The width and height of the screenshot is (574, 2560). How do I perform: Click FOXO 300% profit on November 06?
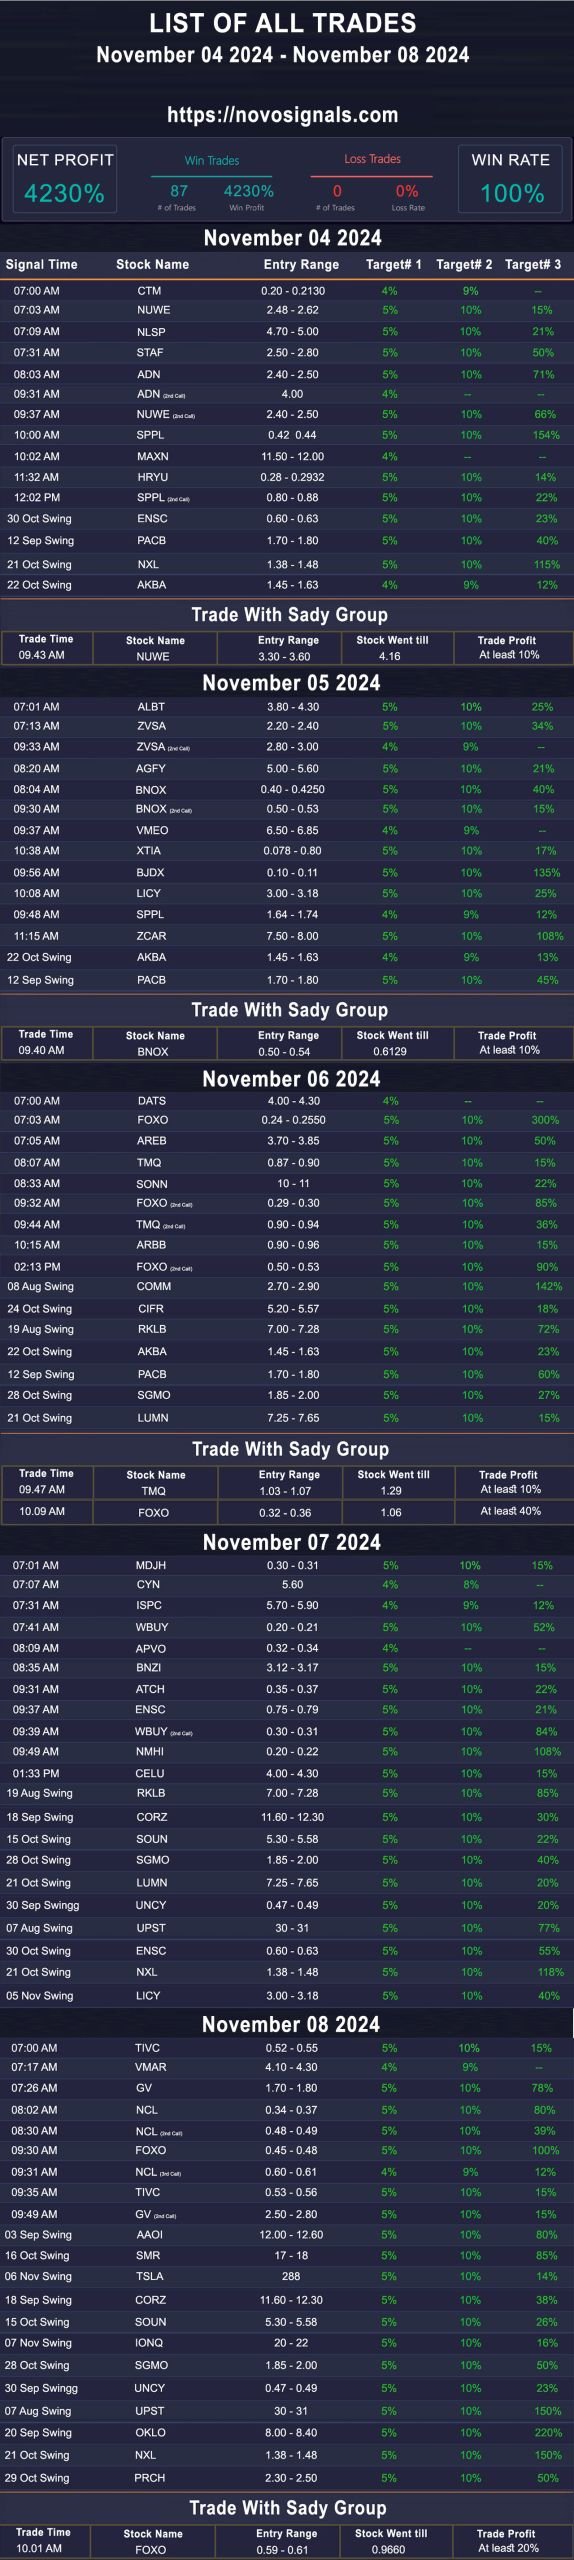545,1120
